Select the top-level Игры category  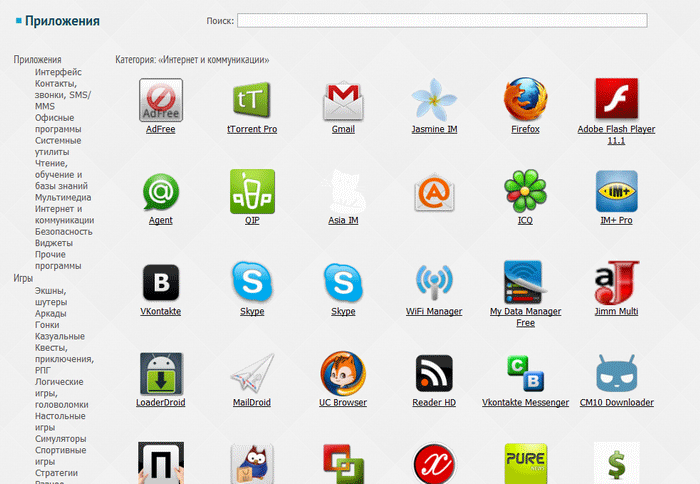[23, 278]
